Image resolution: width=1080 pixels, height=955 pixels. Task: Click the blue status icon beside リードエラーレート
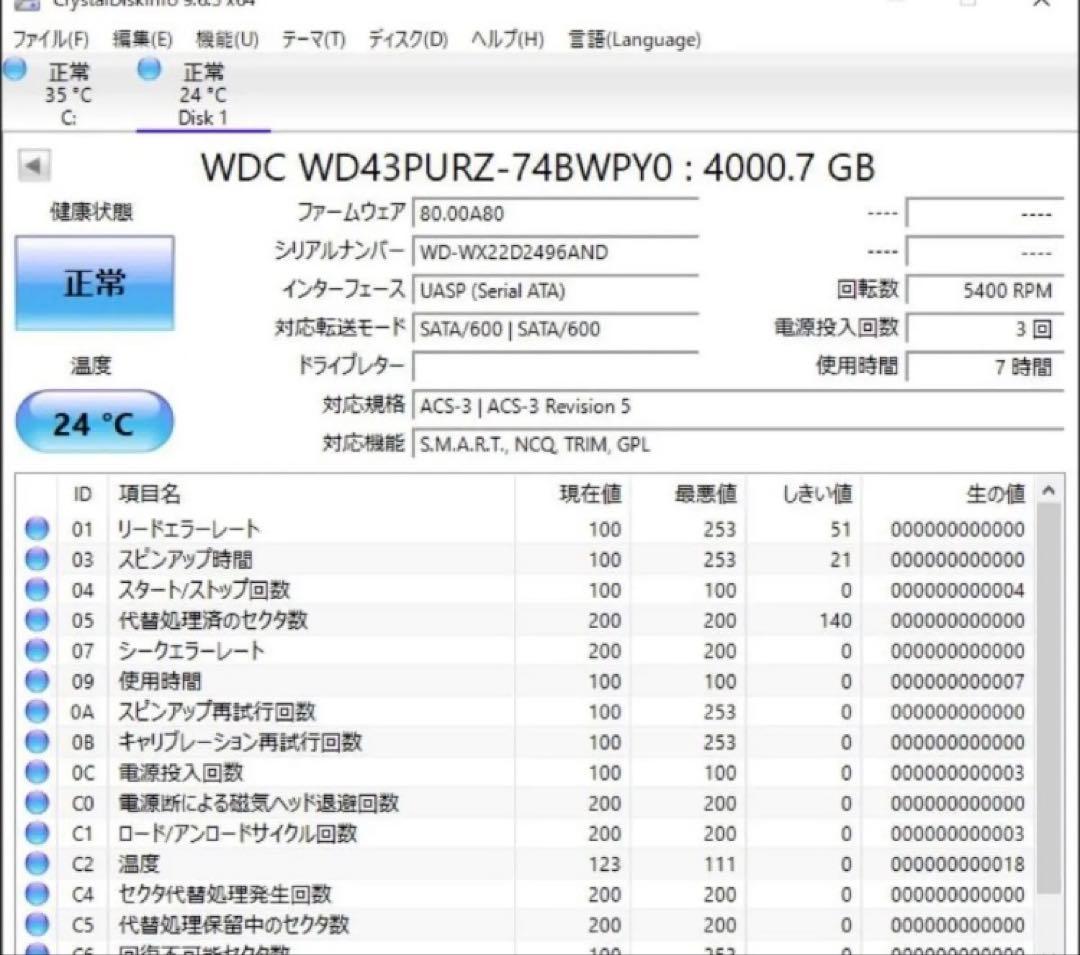(x=36, y=529)
